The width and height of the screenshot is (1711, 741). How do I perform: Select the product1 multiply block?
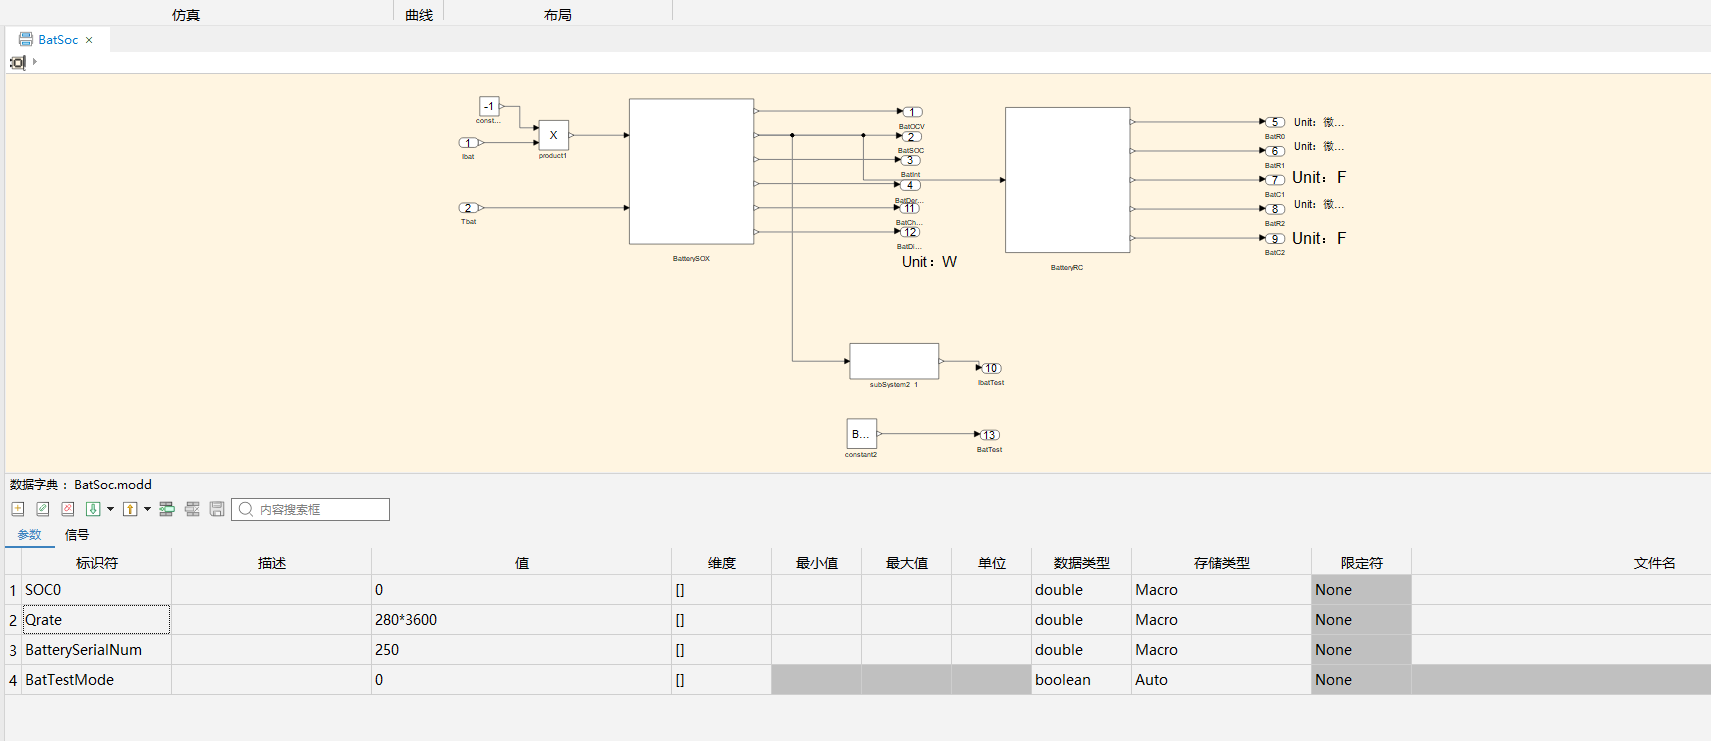coord(553,135)
